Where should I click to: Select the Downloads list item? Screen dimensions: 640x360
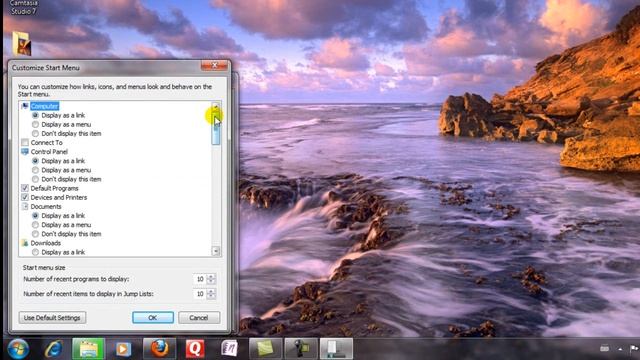[46, 243]
